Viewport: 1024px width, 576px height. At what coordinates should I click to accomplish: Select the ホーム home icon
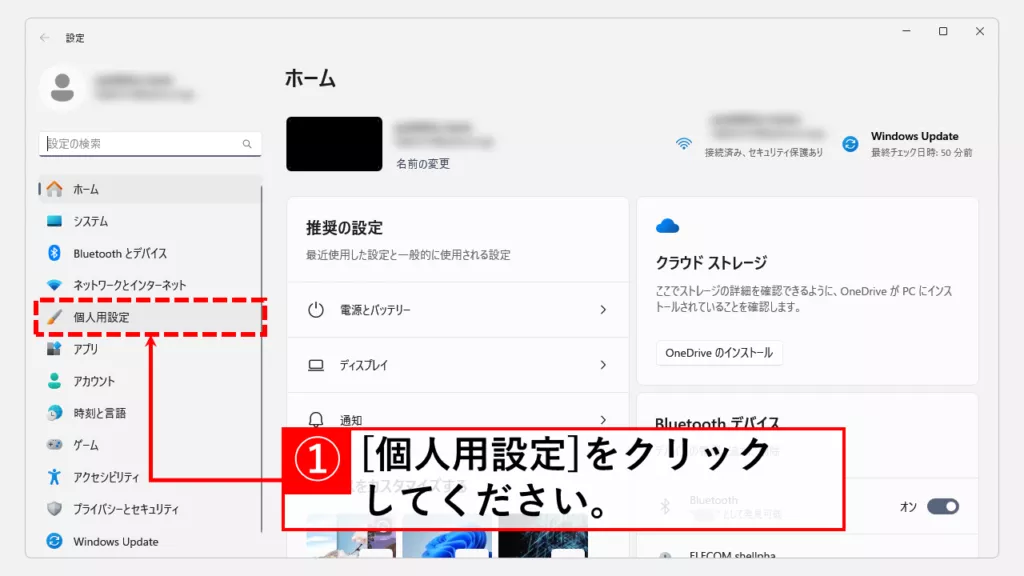point(54,189)
